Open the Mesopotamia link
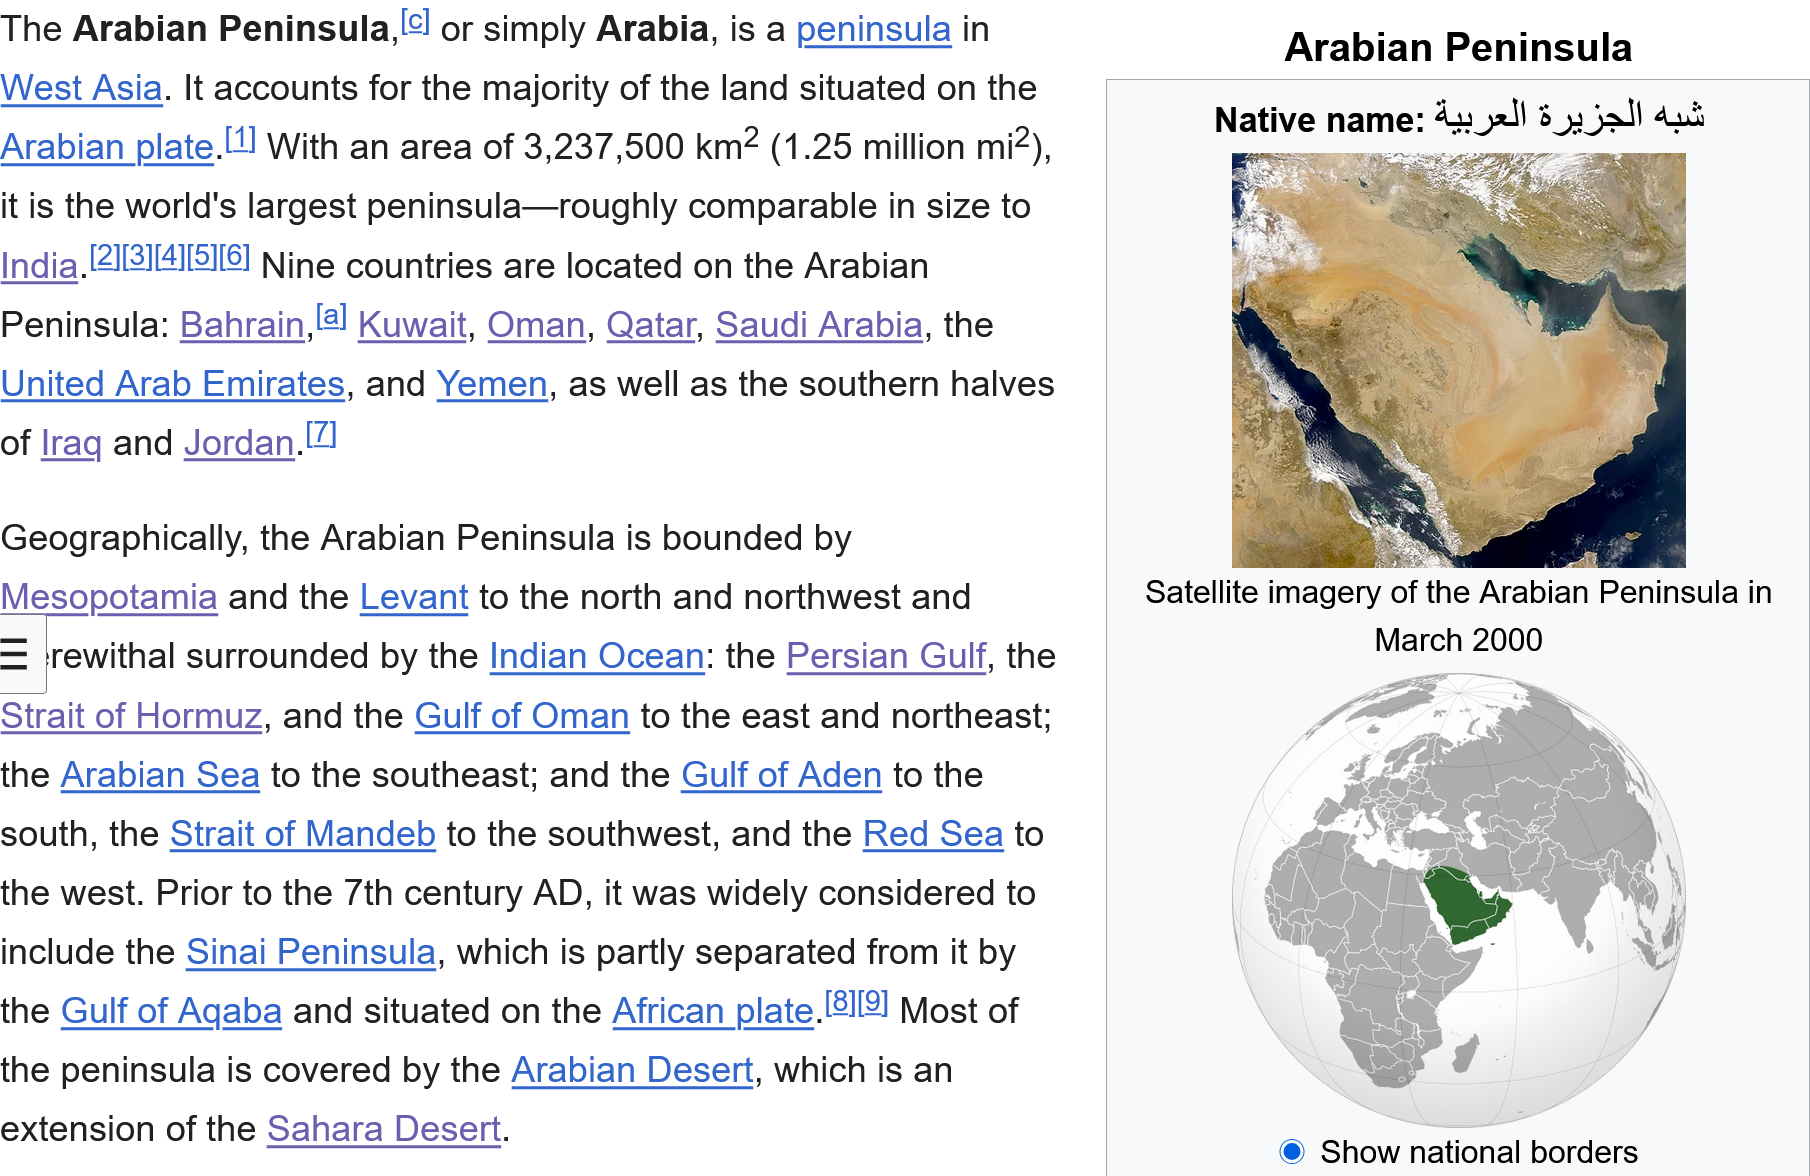The image size is (1810, 1176). click(108, 598)
